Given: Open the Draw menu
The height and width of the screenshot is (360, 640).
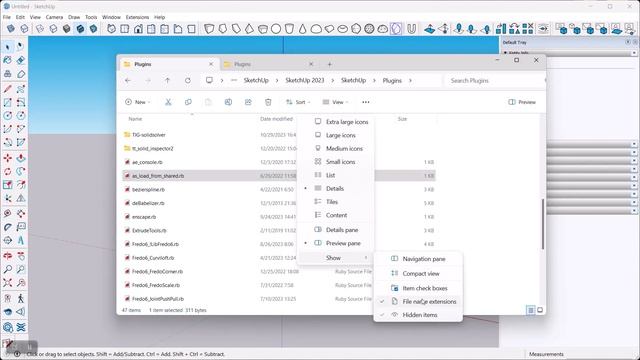Looking at the screenshot, I should click(x=74, y=17).
